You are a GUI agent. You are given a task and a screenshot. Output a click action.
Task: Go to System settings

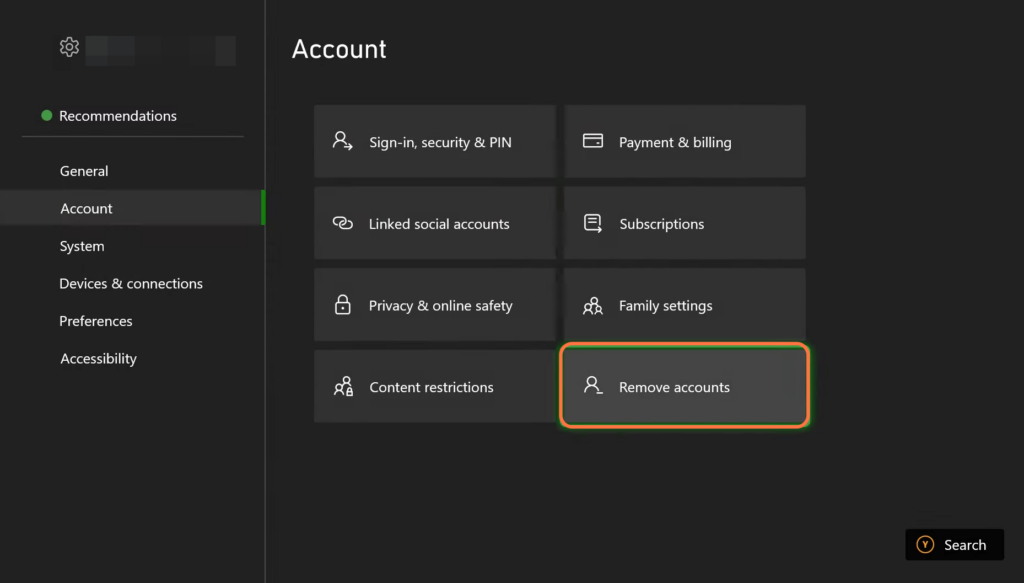click(133, 246)
